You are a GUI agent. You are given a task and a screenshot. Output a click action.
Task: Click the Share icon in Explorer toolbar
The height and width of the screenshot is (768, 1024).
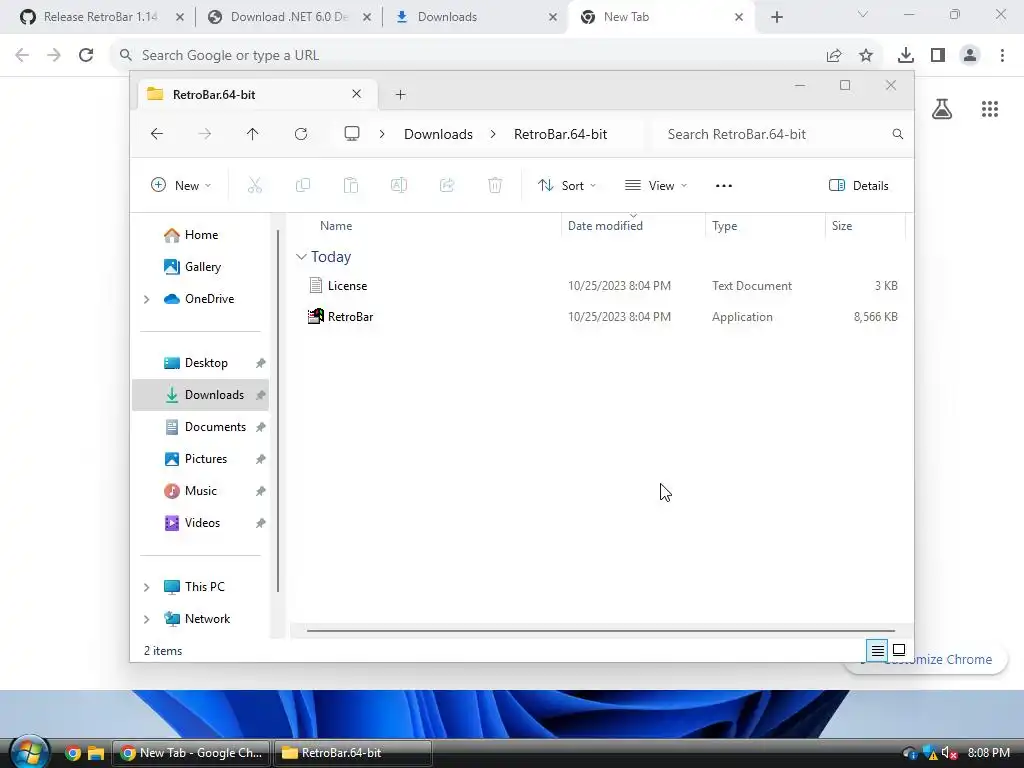pos(447,185)
